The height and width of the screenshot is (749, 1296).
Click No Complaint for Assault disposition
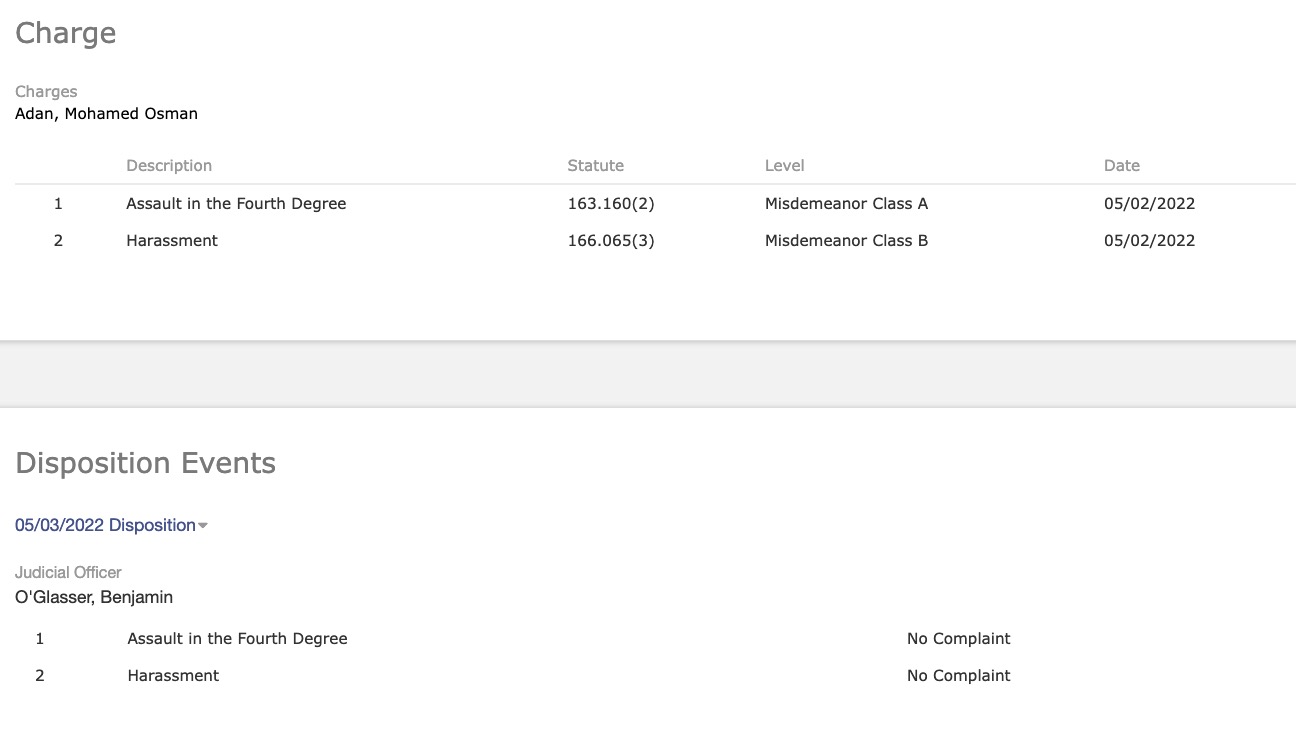pos(958,639)
